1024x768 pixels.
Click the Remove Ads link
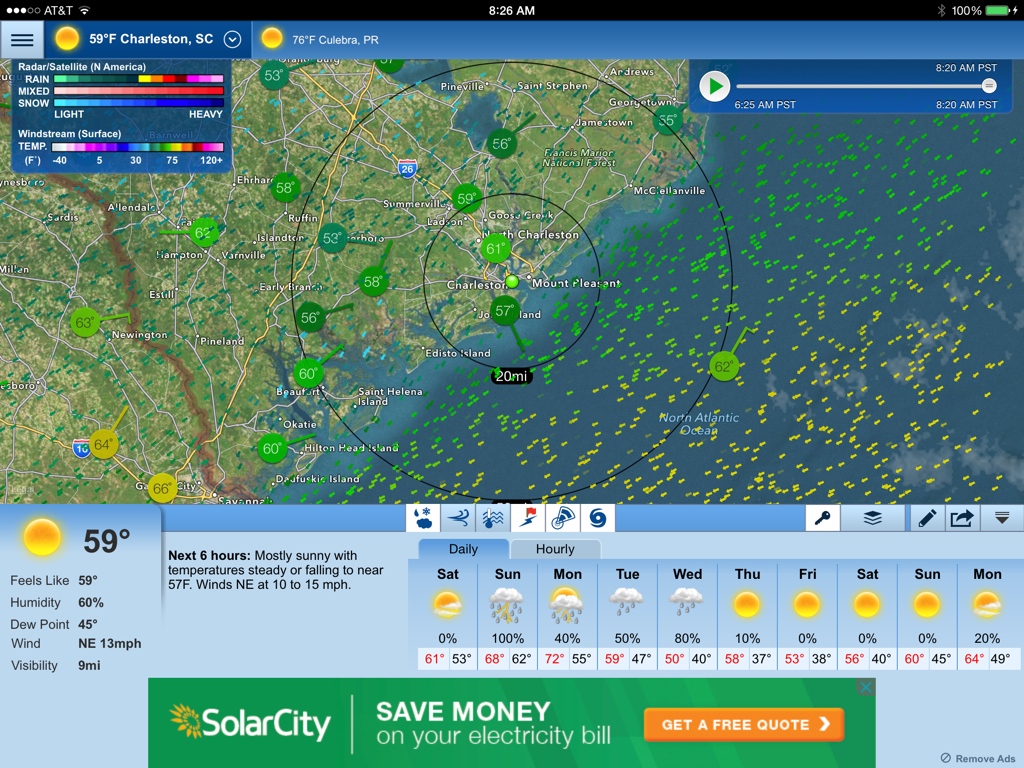point(978,758)
